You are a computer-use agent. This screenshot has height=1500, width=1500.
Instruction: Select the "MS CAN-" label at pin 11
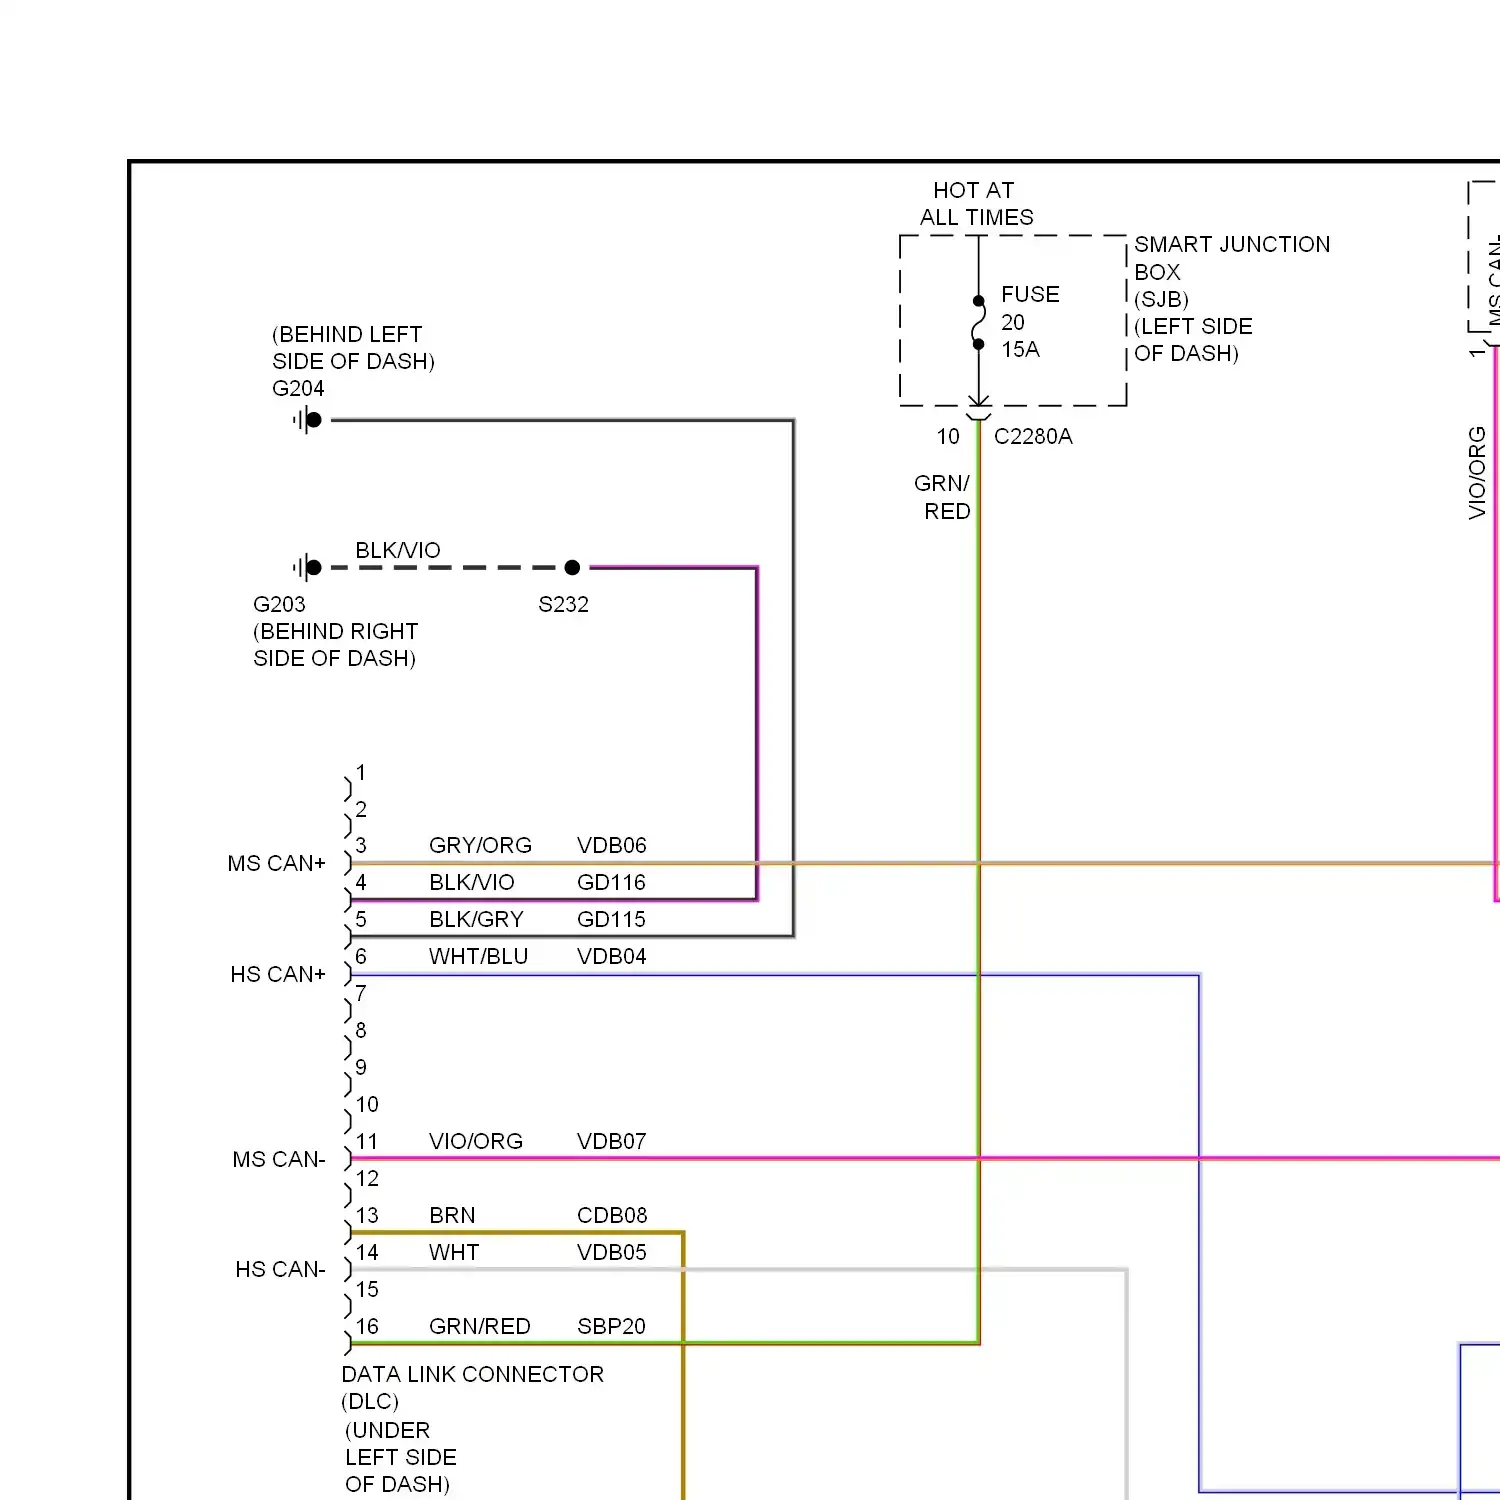coord(279,1159)
